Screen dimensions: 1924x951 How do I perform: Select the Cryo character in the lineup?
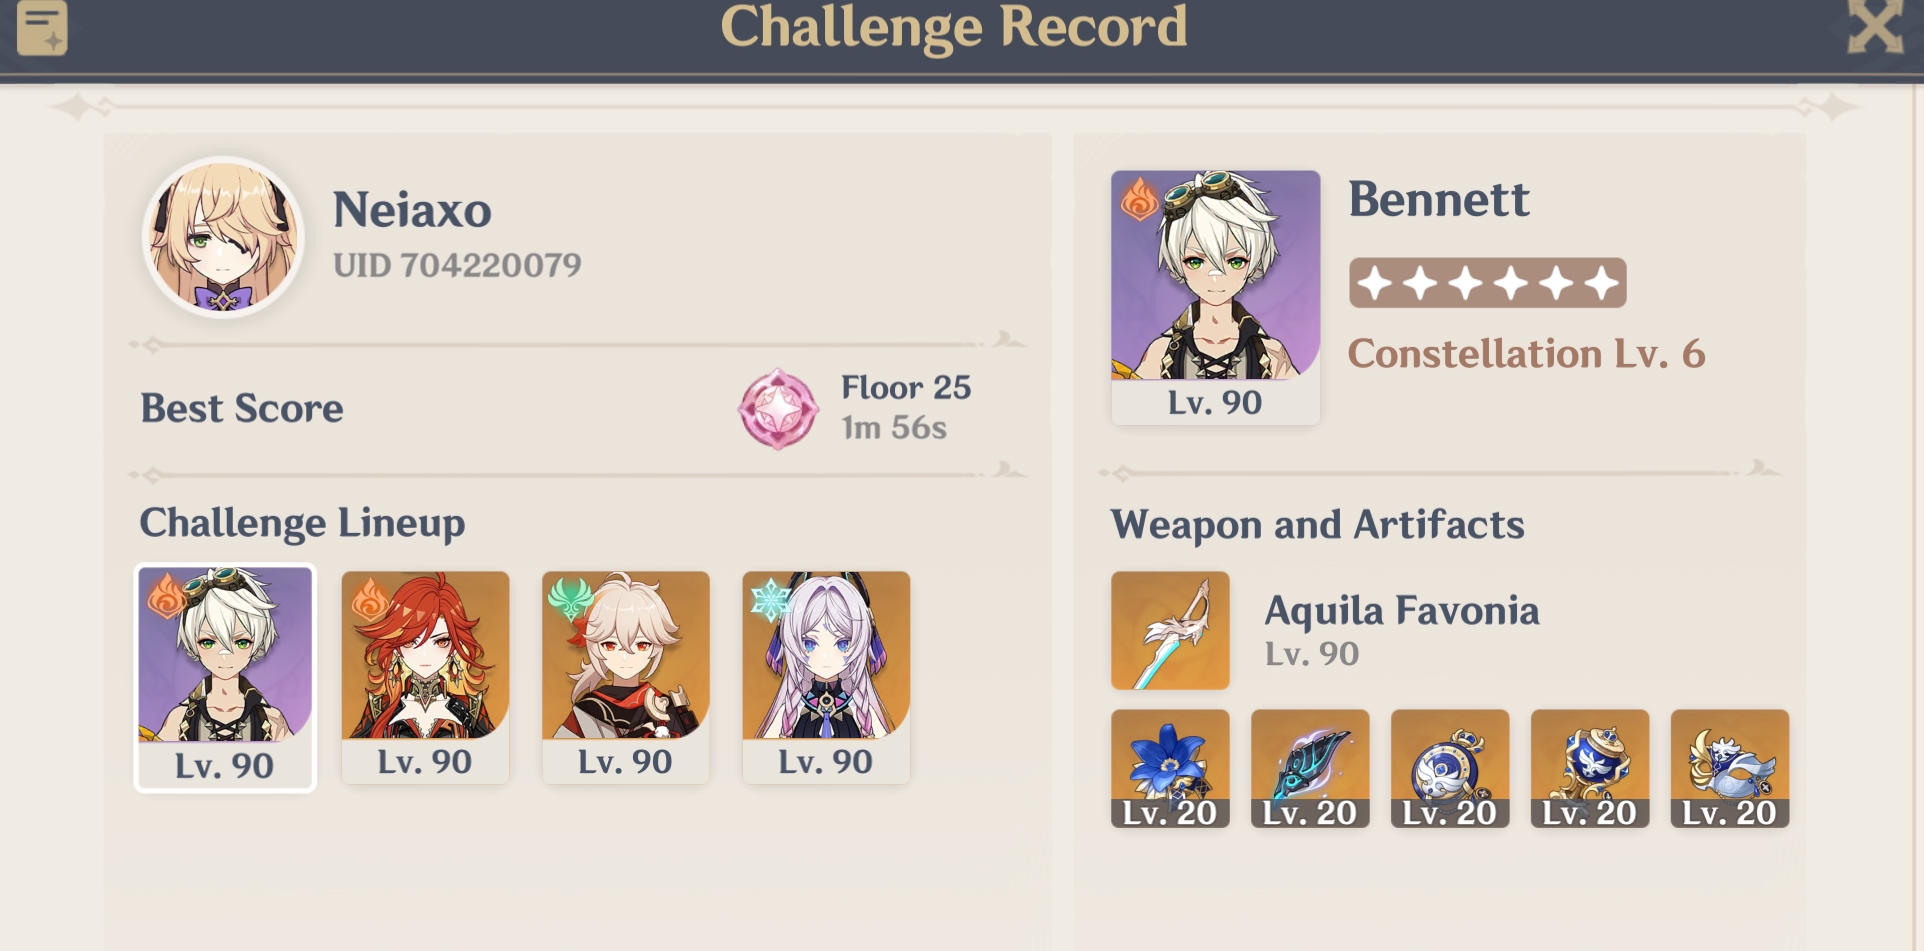click(826, 677)
